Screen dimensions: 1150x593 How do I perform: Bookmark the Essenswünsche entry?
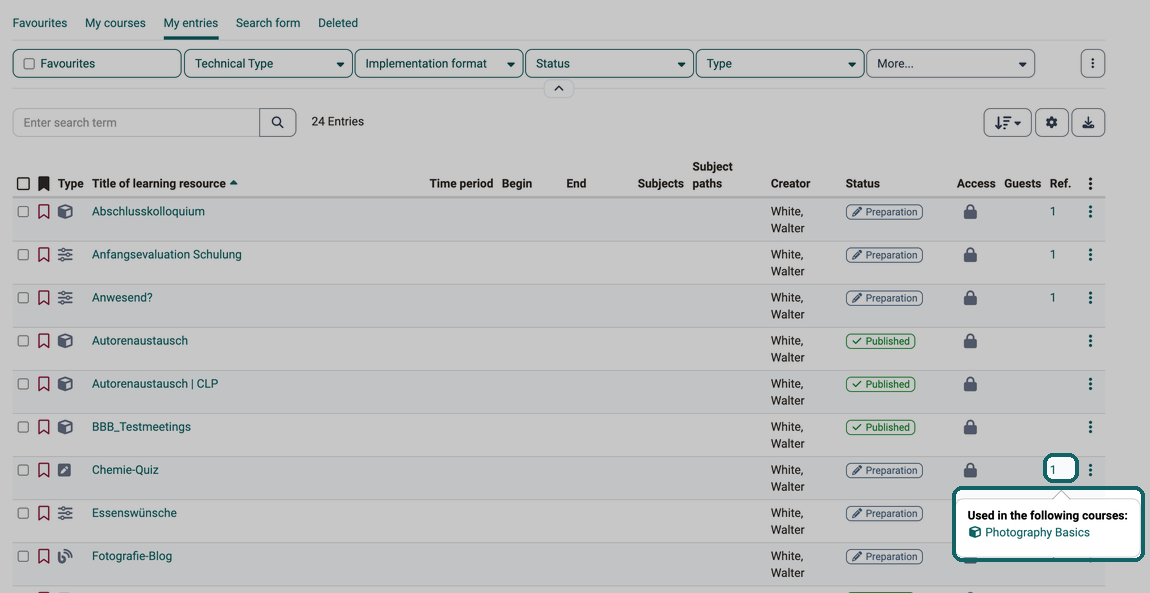43,513
